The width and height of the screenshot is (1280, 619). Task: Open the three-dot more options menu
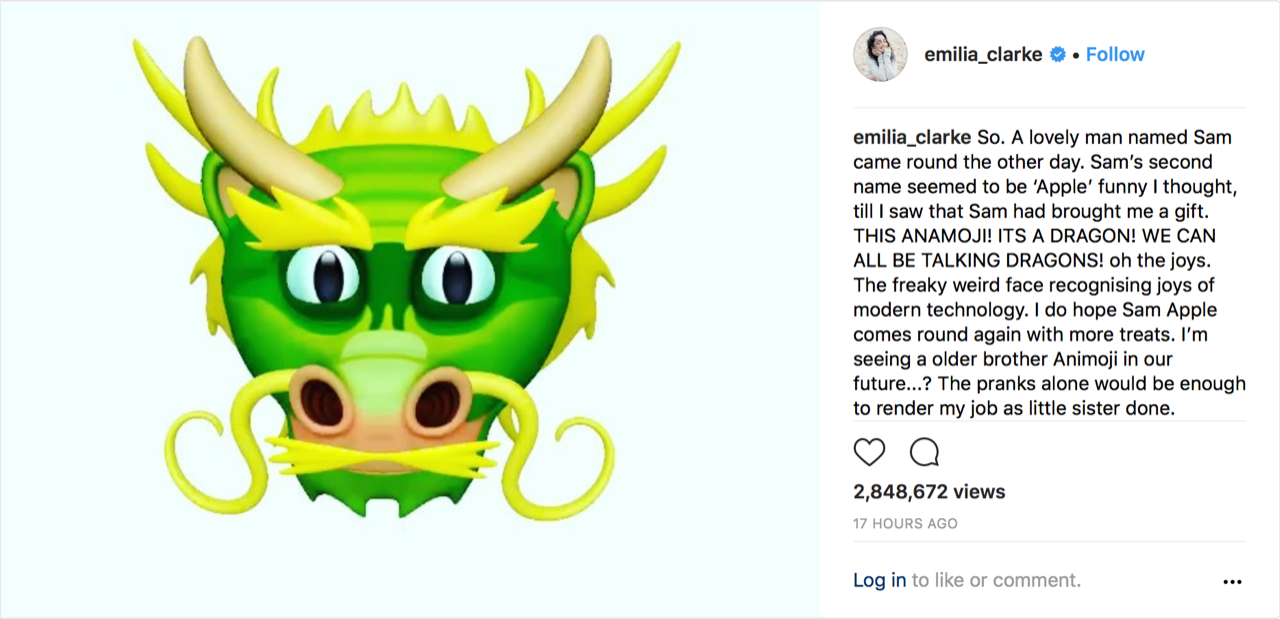1232,581
